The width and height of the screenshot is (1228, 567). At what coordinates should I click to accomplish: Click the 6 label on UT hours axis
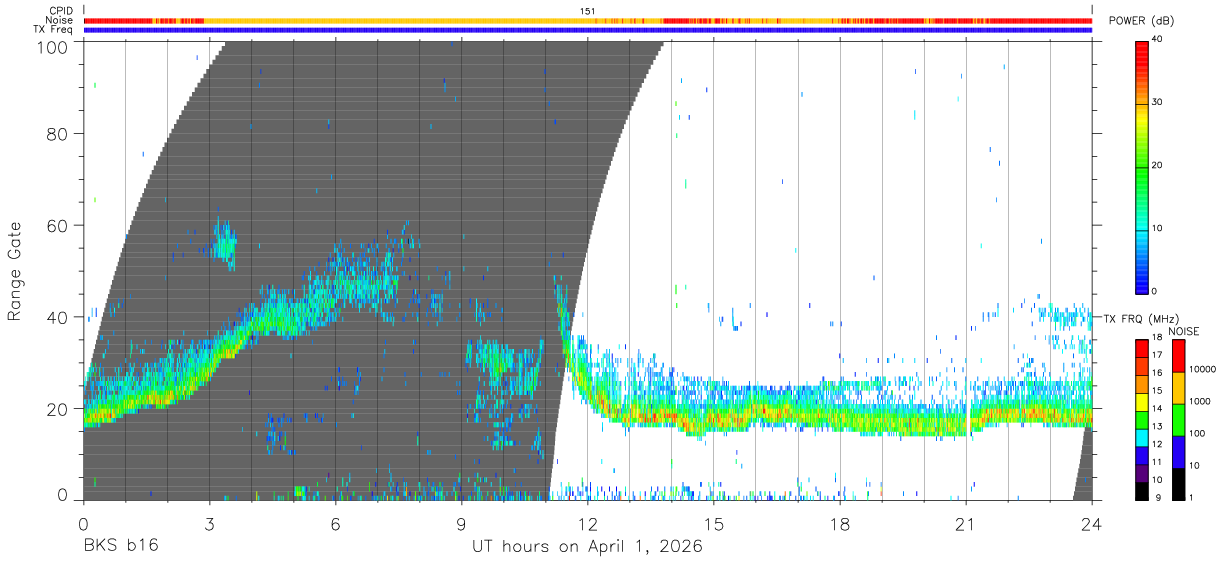tap(336, 523)
